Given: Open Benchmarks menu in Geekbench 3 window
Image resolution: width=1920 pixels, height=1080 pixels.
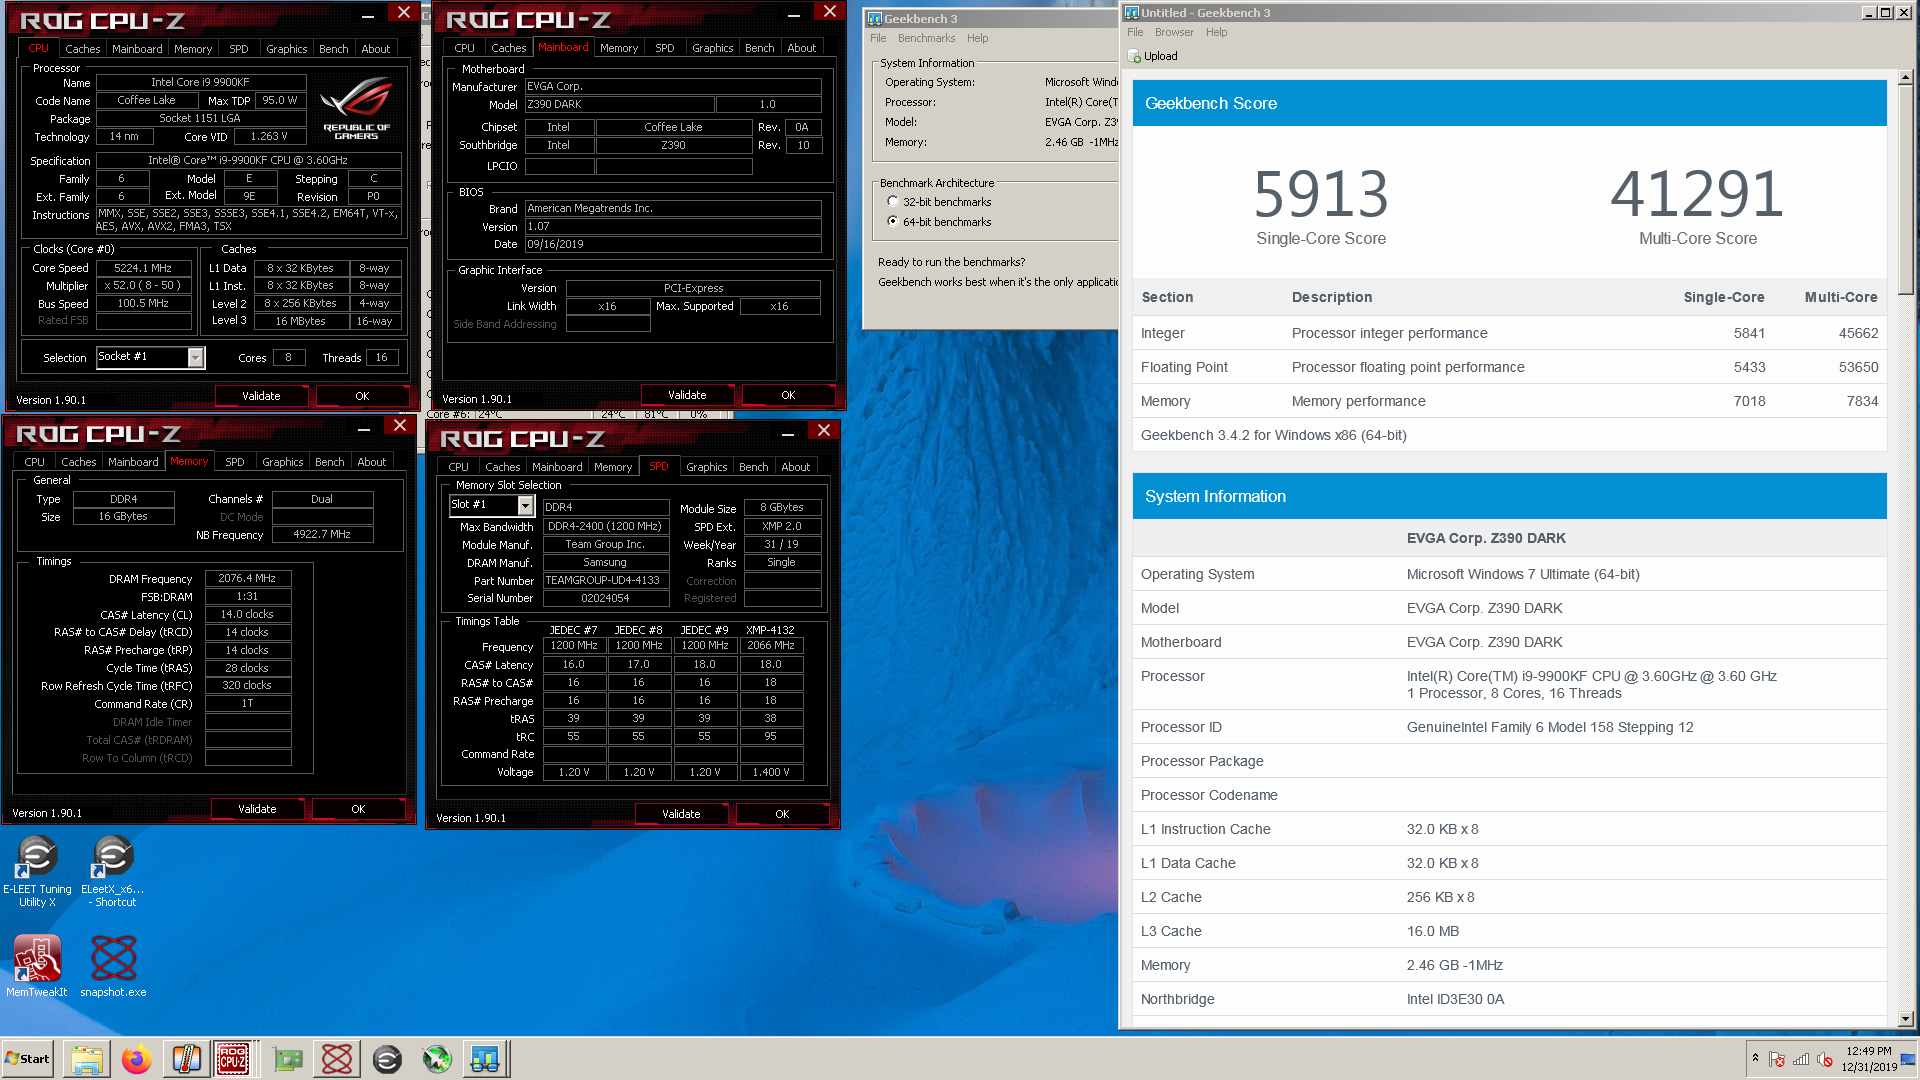Looking at the screenshot, I should point(926,38).
